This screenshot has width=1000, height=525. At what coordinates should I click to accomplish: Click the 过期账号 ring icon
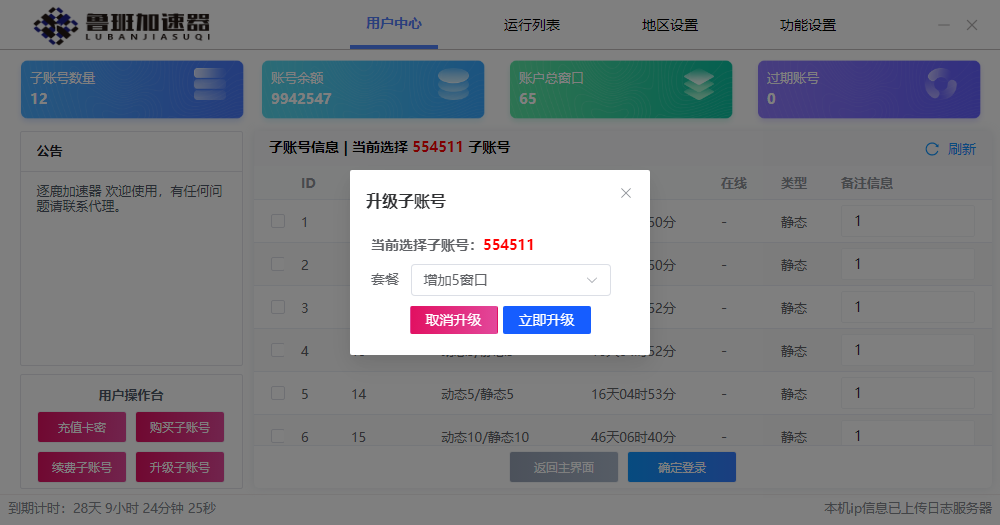click(x=940, y=85)
